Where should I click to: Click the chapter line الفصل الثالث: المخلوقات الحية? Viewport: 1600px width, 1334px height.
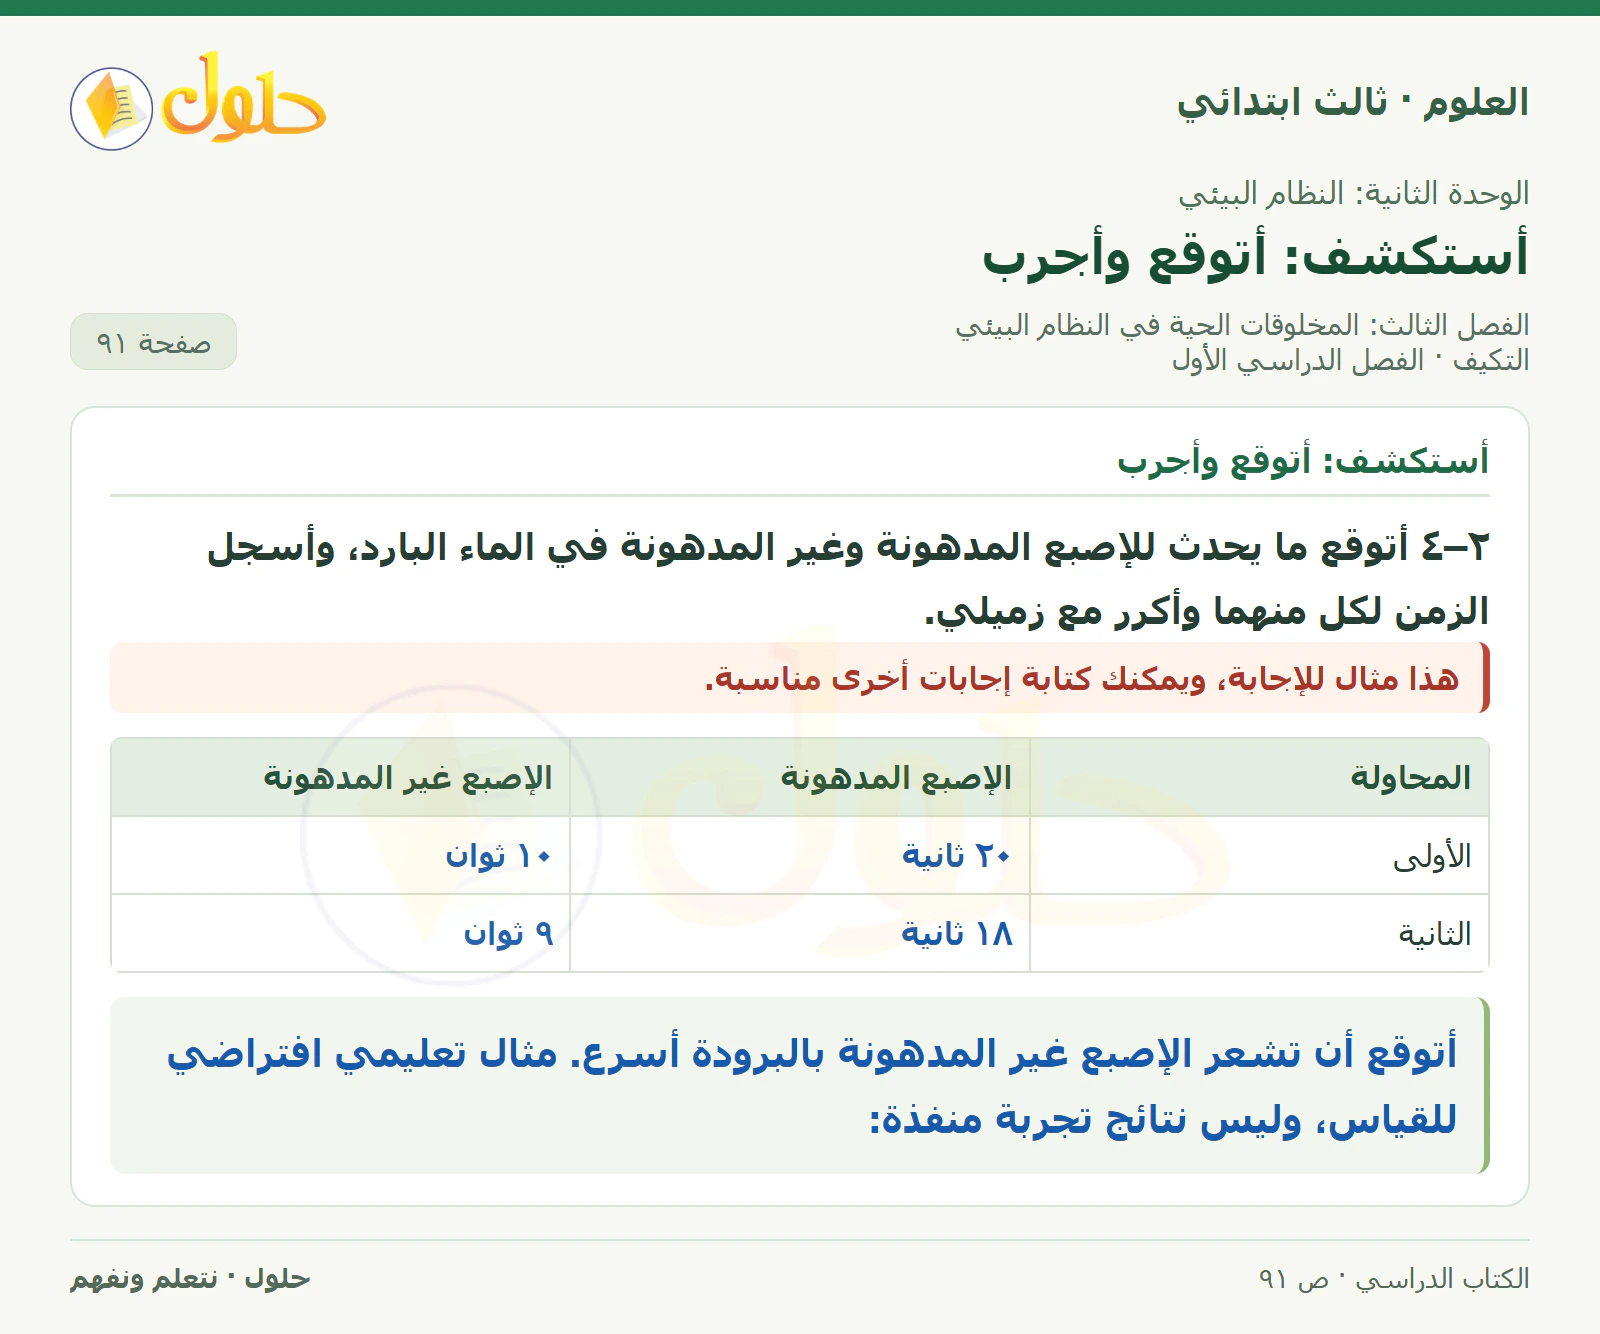coord(1242,325)
